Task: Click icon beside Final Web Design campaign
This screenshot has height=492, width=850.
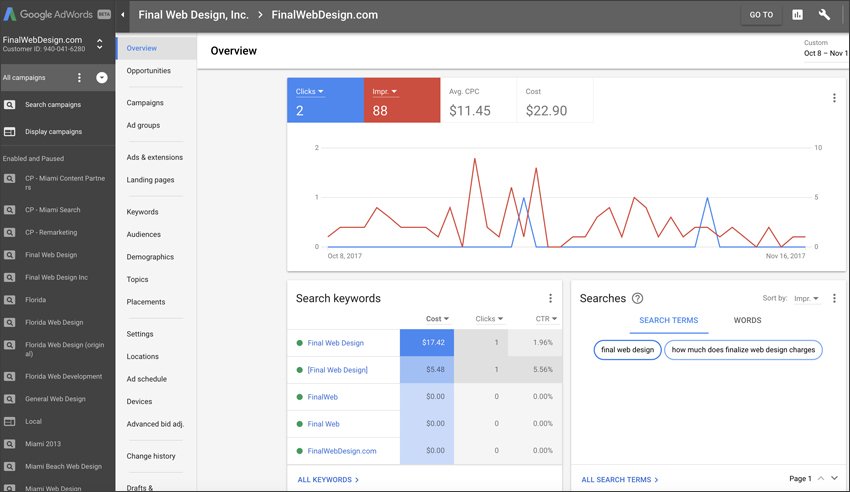Action: pos(9,255)
